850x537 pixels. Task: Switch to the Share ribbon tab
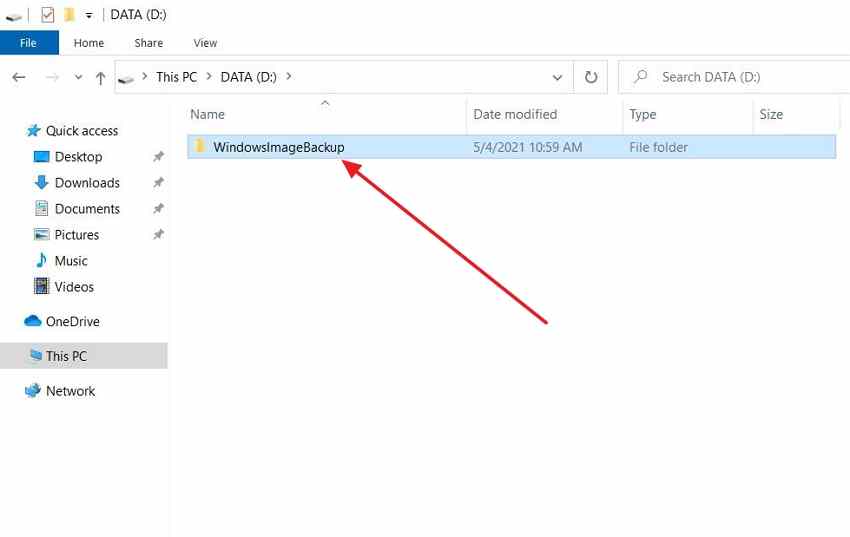tap(149, 43)
